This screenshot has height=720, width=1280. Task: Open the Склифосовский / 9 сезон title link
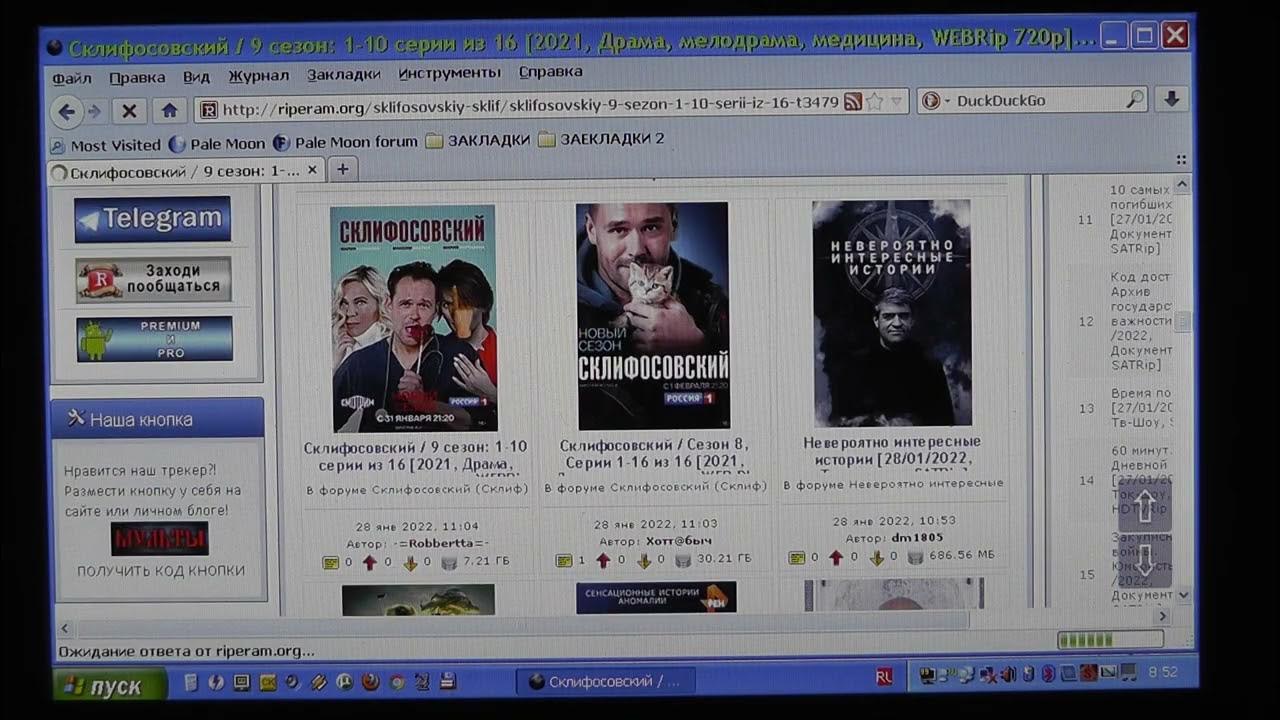[415, 456]
